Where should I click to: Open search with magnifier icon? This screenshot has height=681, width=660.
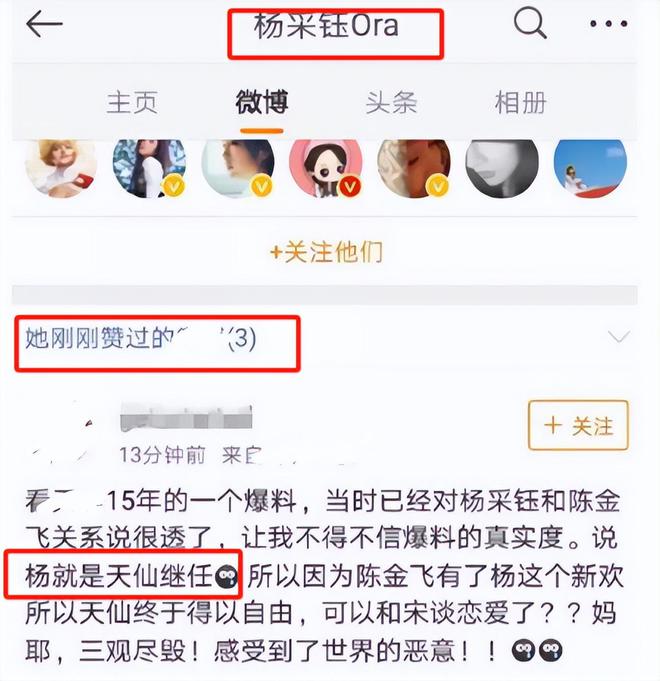click(x=530, y=24)
